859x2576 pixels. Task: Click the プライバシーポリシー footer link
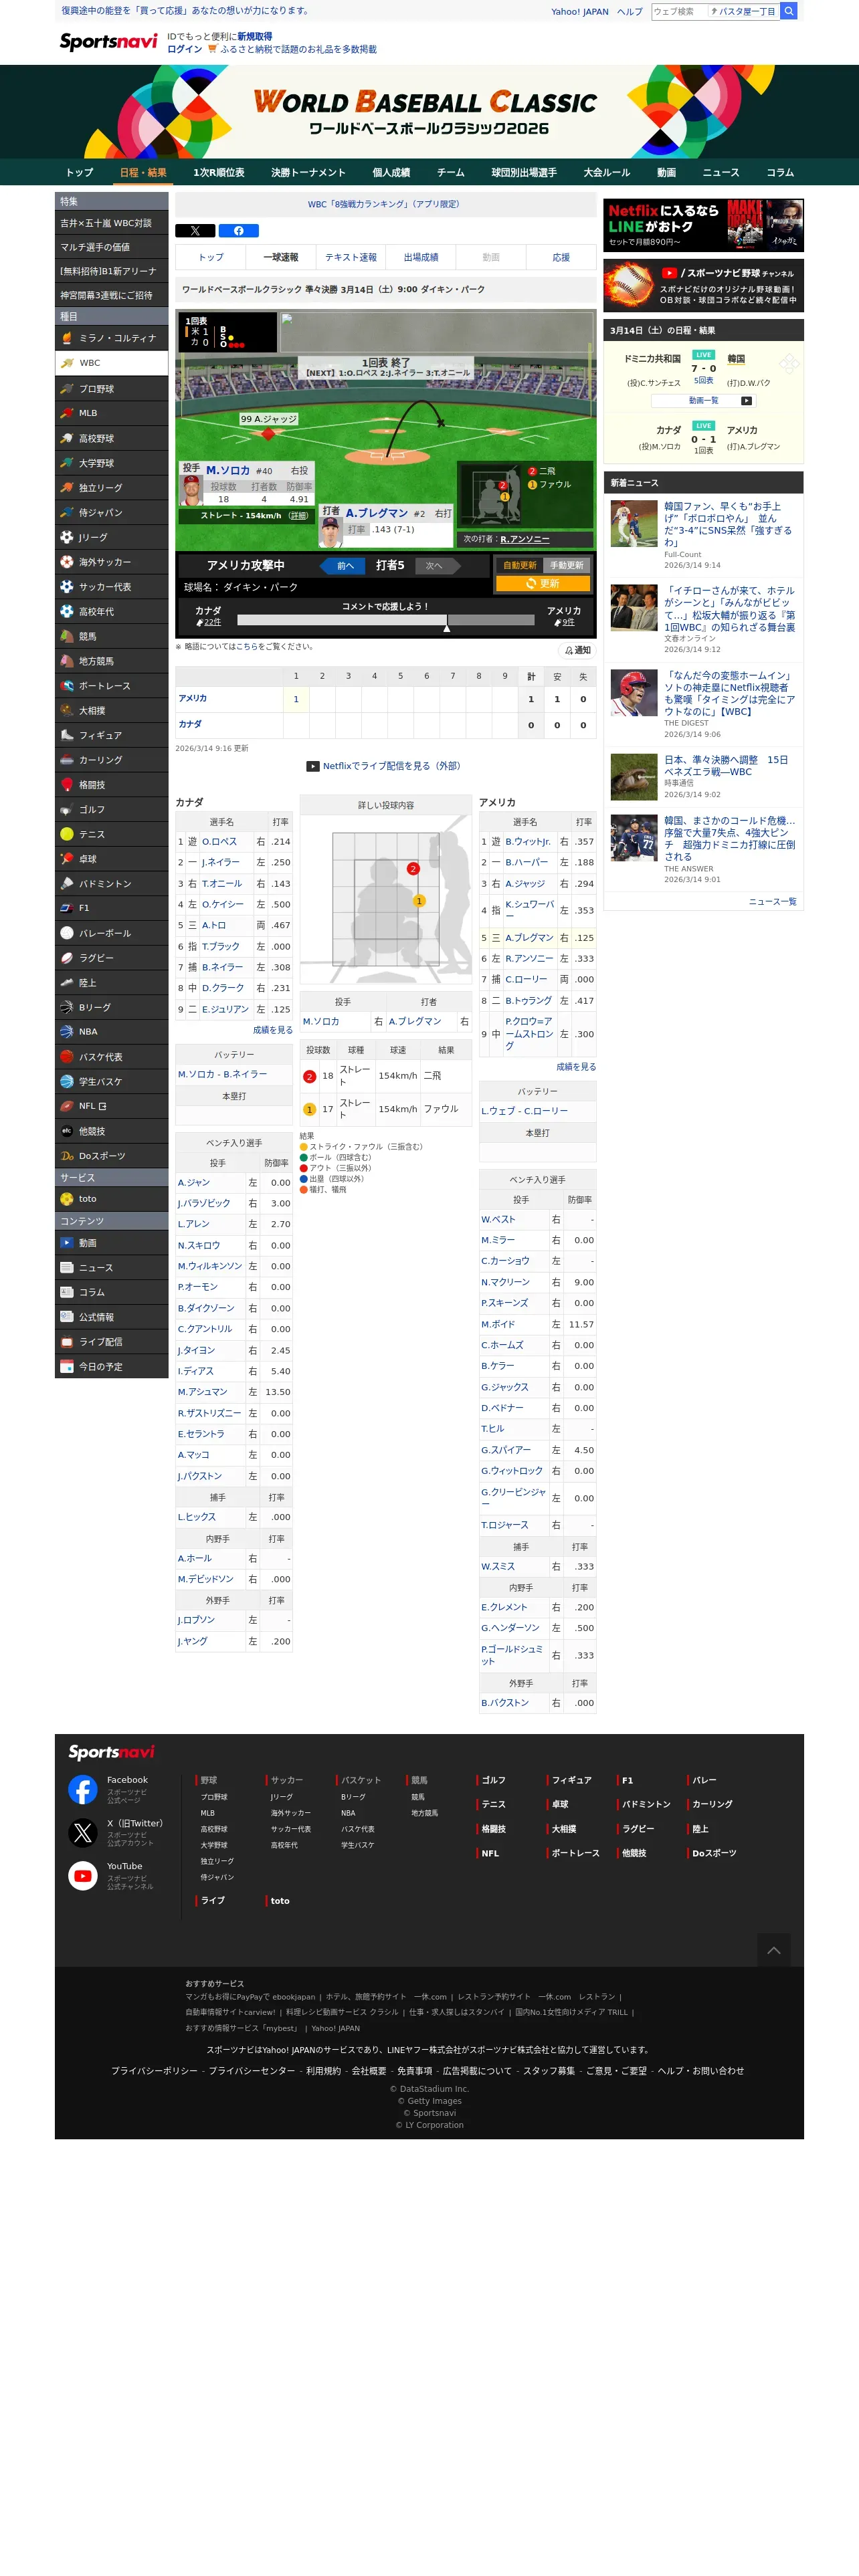tap(154, 2070)
